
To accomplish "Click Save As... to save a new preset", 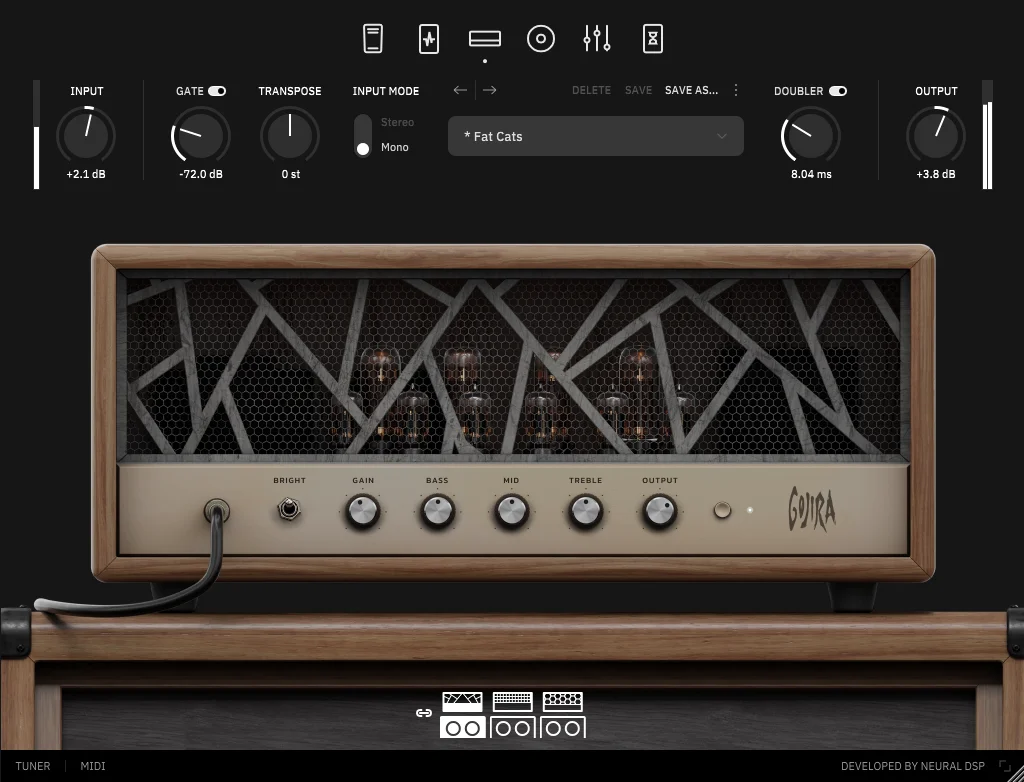I will 692,90.
